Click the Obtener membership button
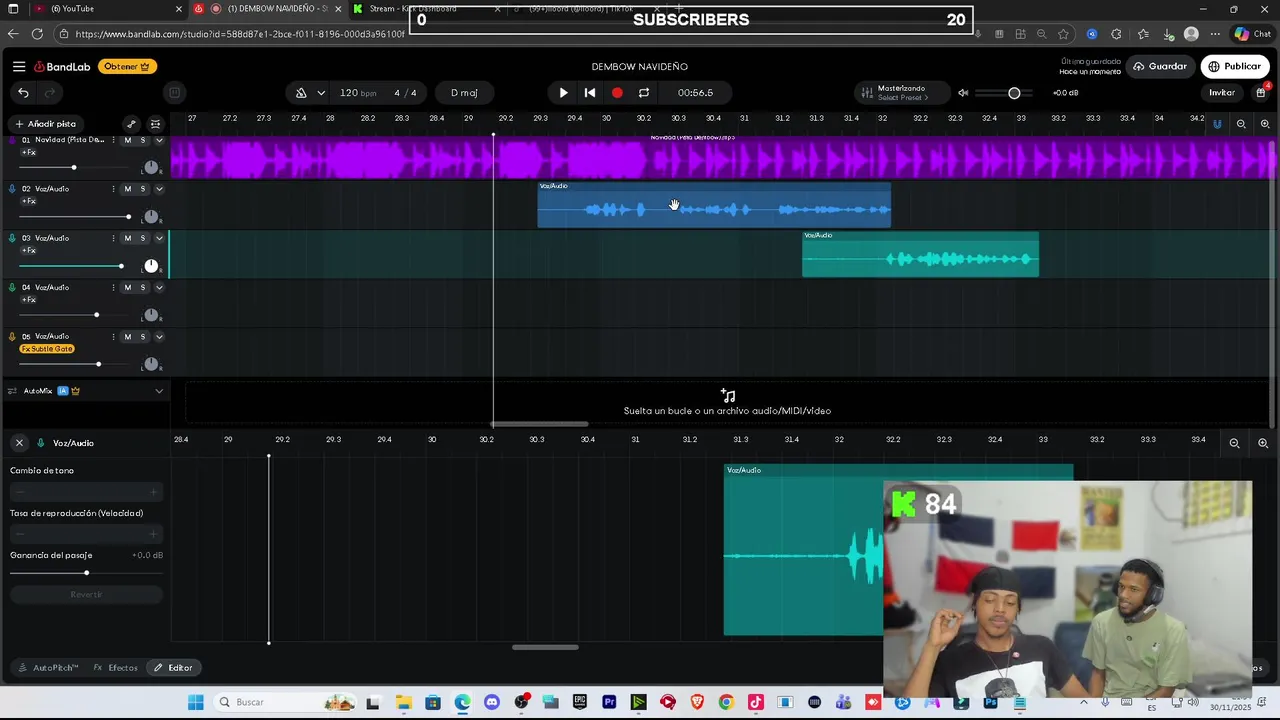The height and width of the screenshot is (720, 1280). click(x=127, y=67)
